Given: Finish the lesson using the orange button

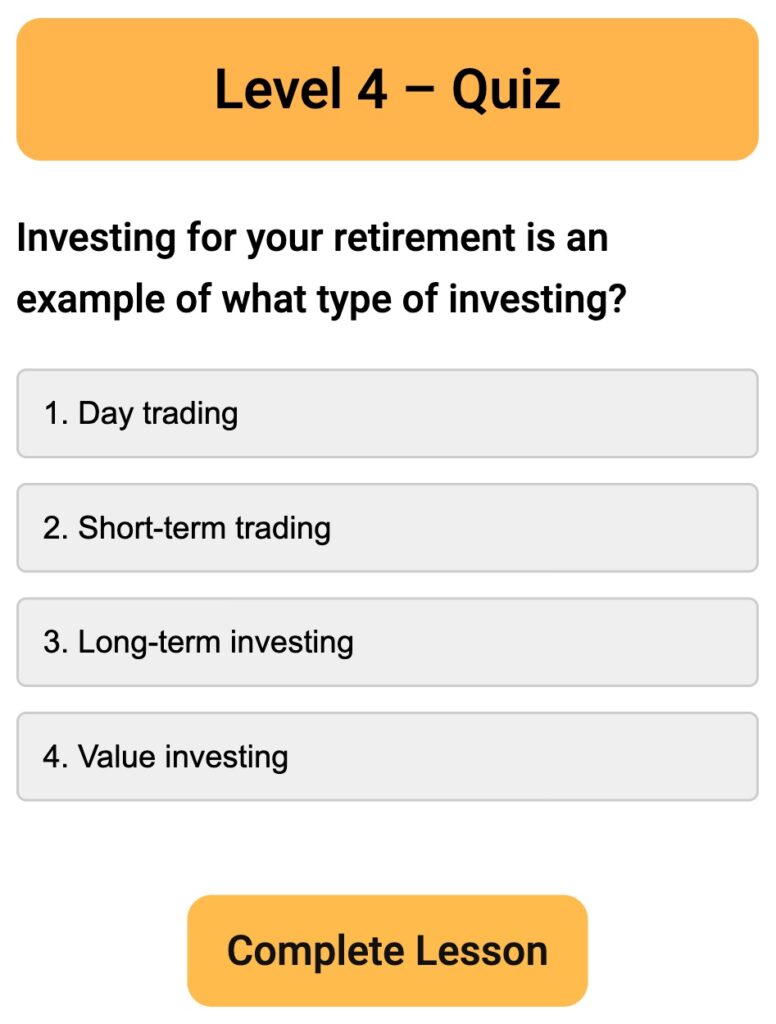Looking at the screenshot, I should [387, 950].
